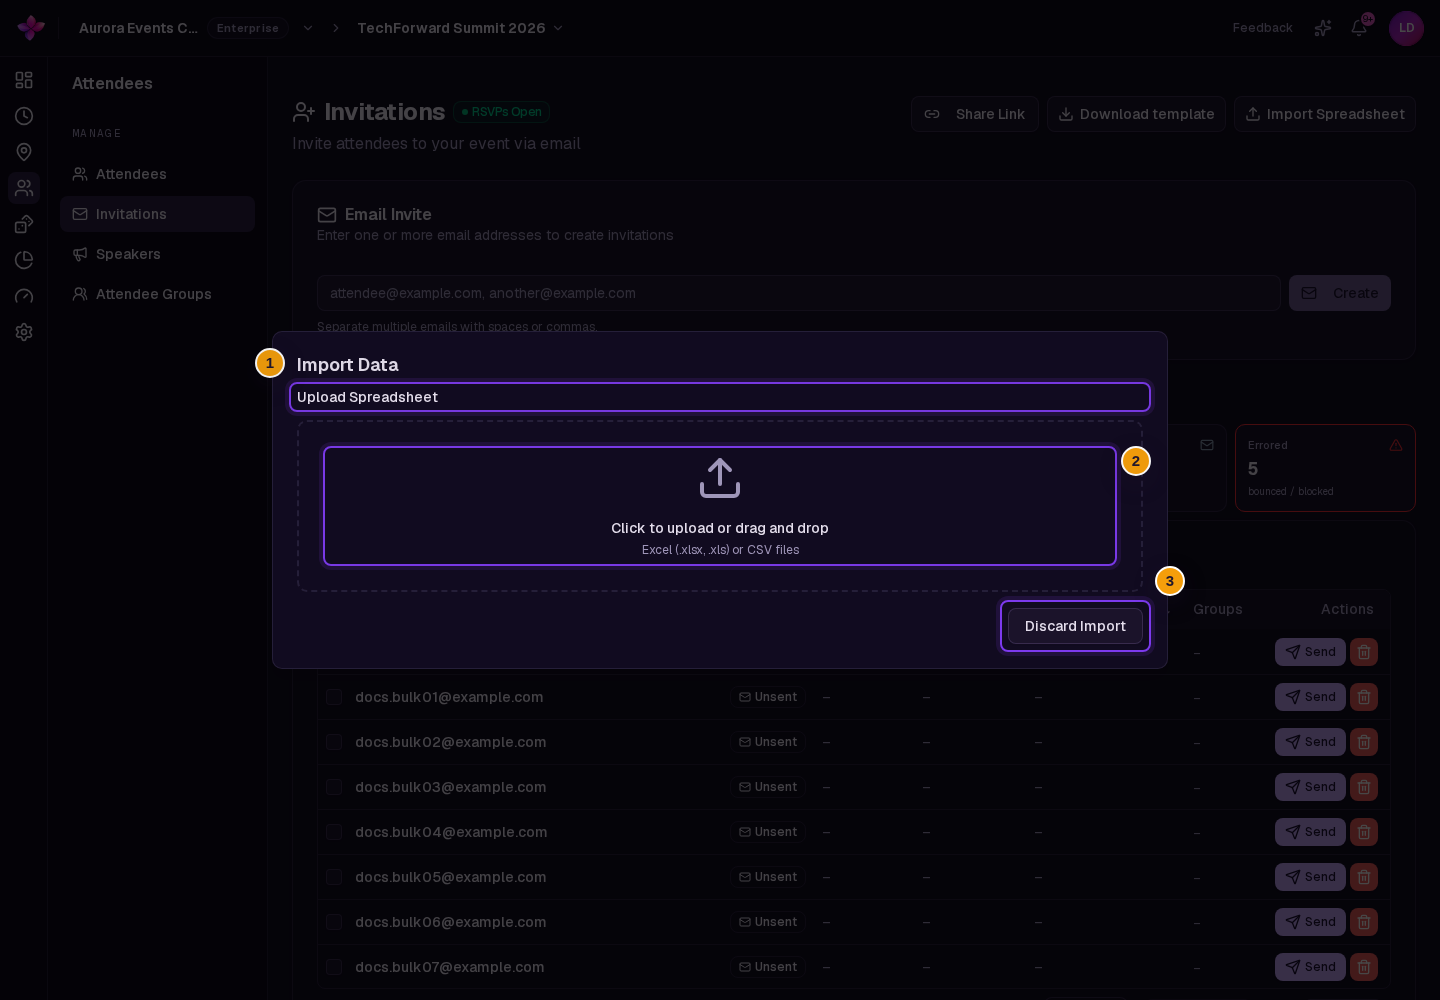Open the LD user avatar menu
The height and width of the screenshot is (1000, 1440).
click(x=1406, y=28)
